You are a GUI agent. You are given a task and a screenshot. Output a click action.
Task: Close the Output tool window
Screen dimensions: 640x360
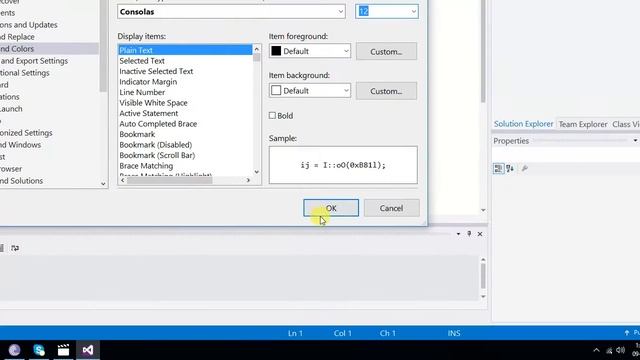(480, 234)
